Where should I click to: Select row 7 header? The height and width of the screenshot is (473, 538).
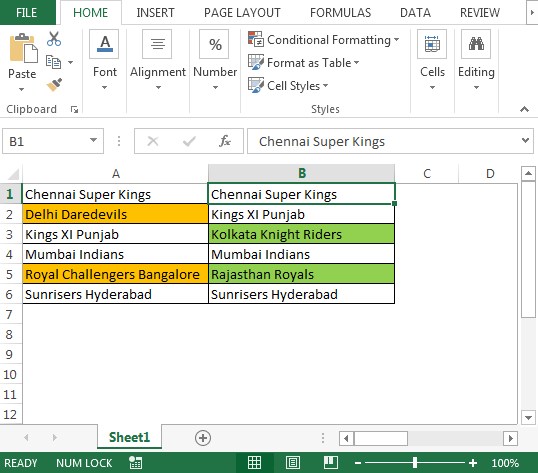pyautogui.click(x=10, y=314)
